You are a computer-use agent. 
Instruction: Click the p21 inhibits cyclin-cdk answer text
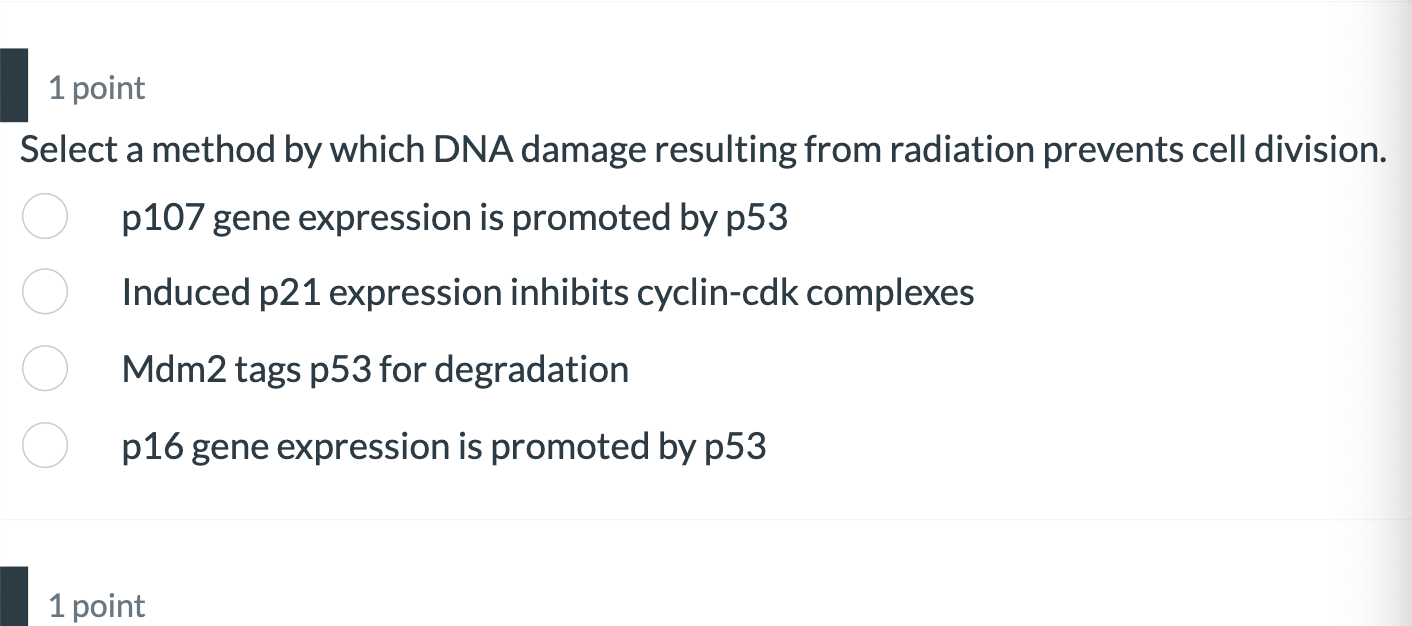tap(547, 291)
